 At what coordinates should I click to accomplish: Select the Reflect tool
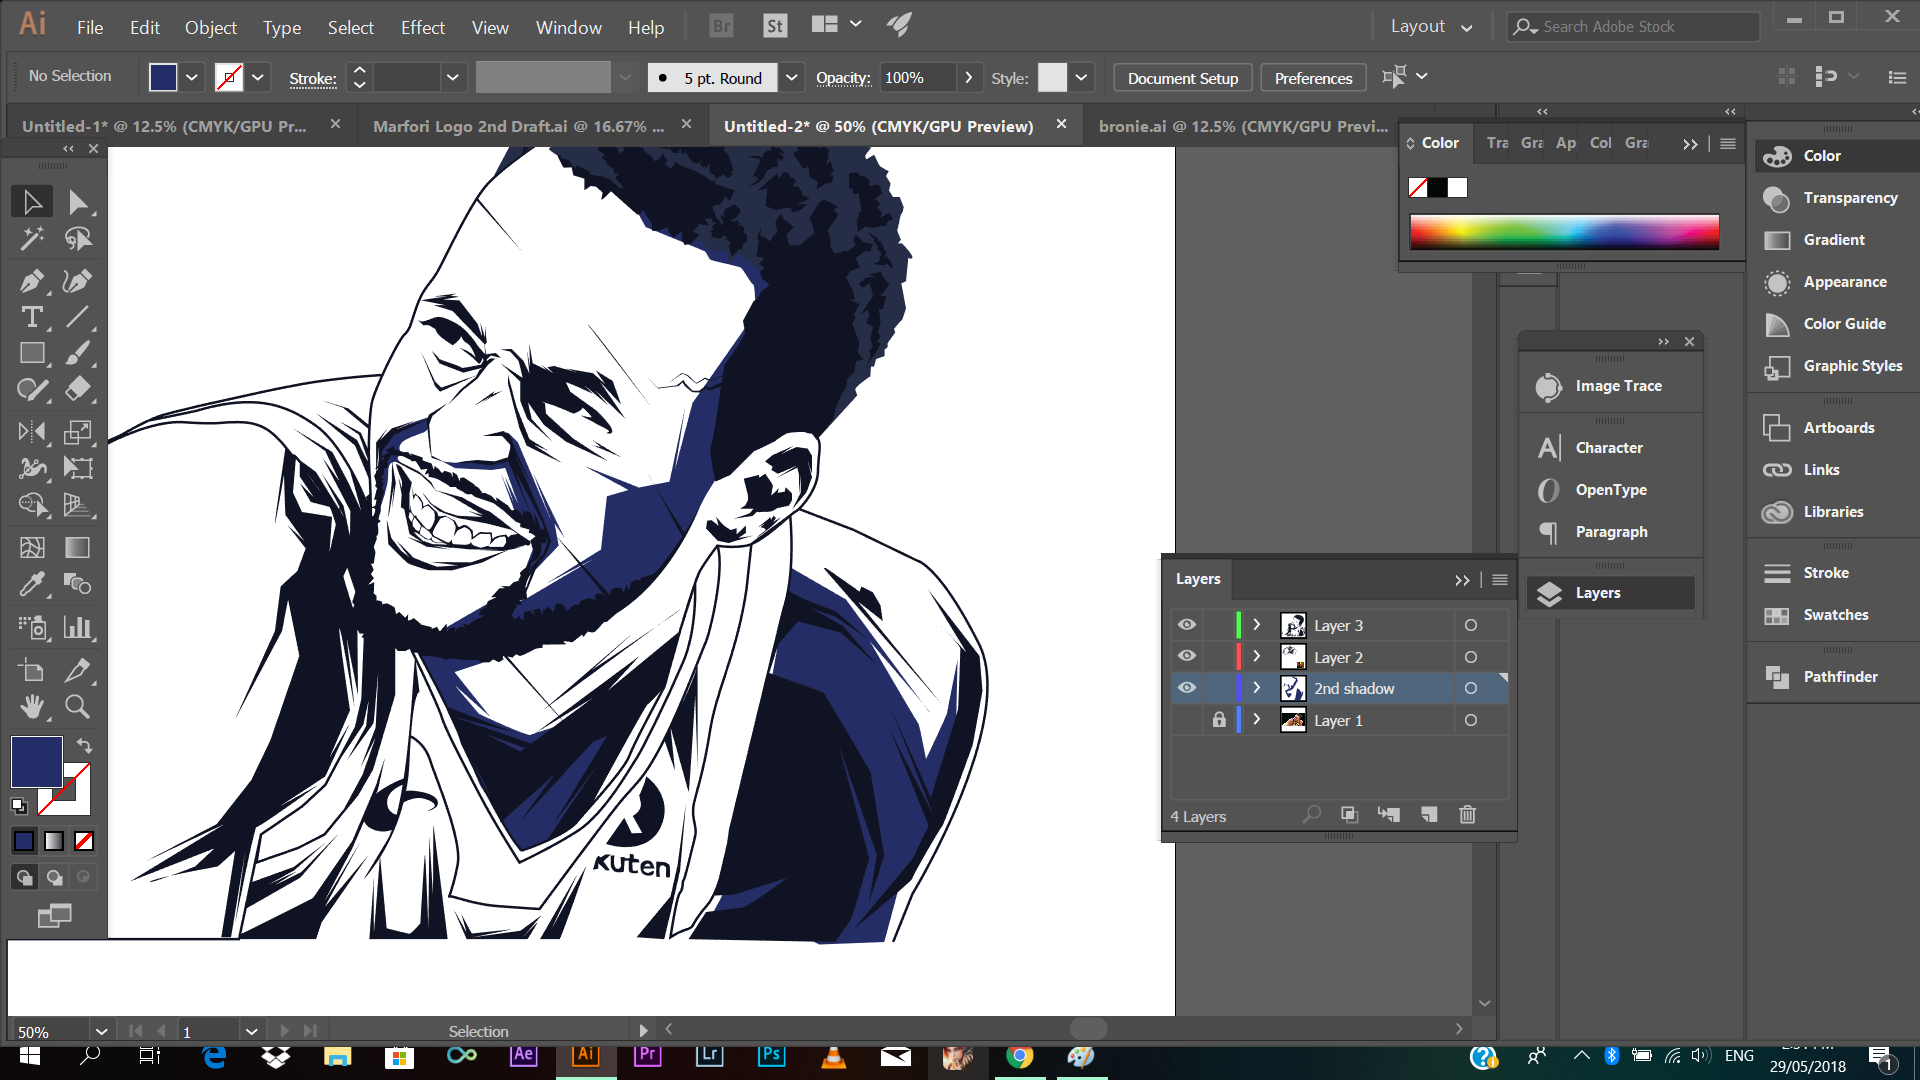click(32, 432)
